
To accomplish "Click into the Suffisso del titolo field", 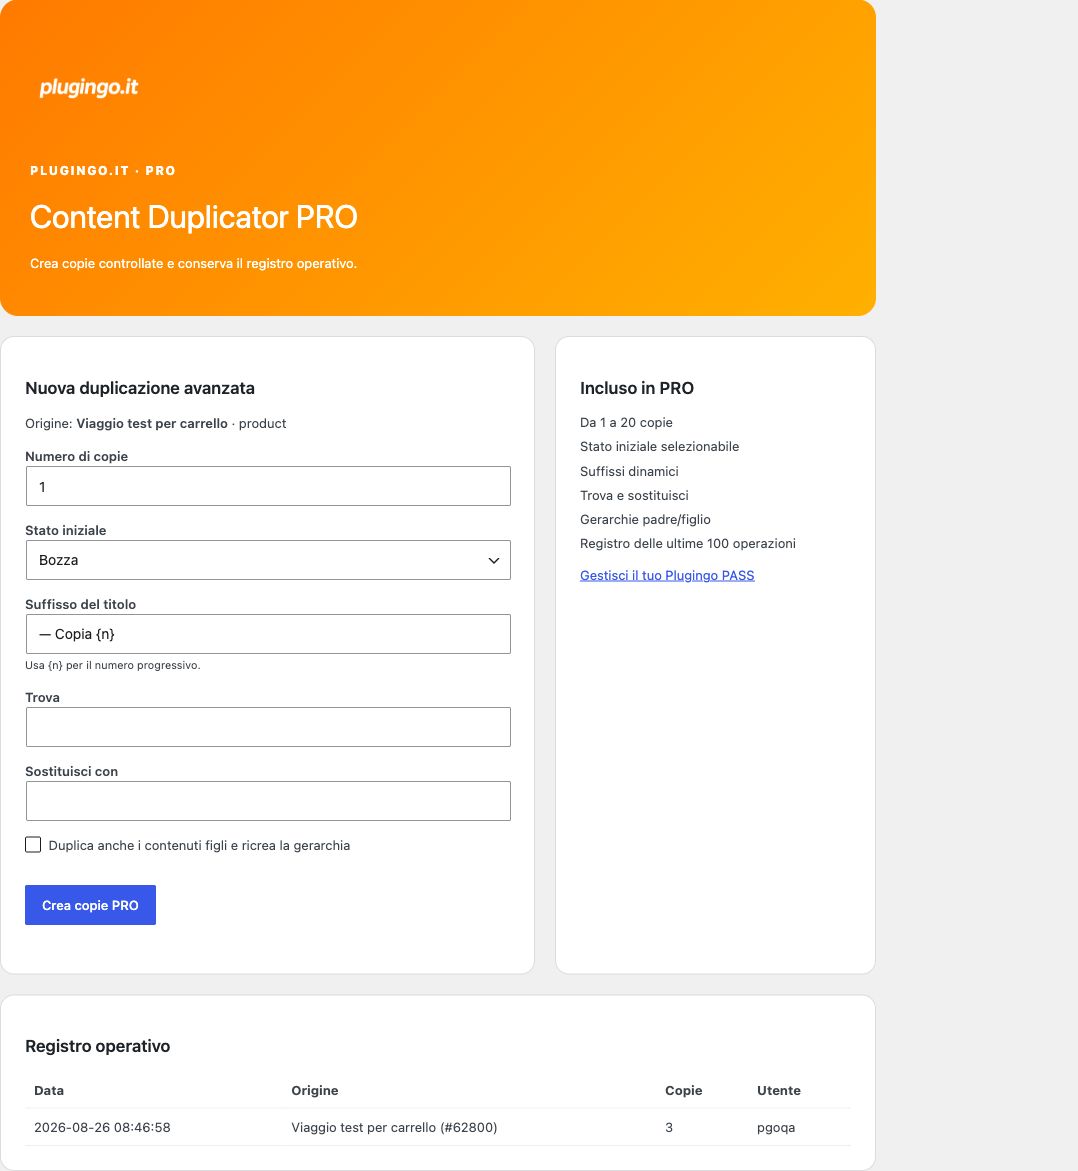I will tap(268, 634).
